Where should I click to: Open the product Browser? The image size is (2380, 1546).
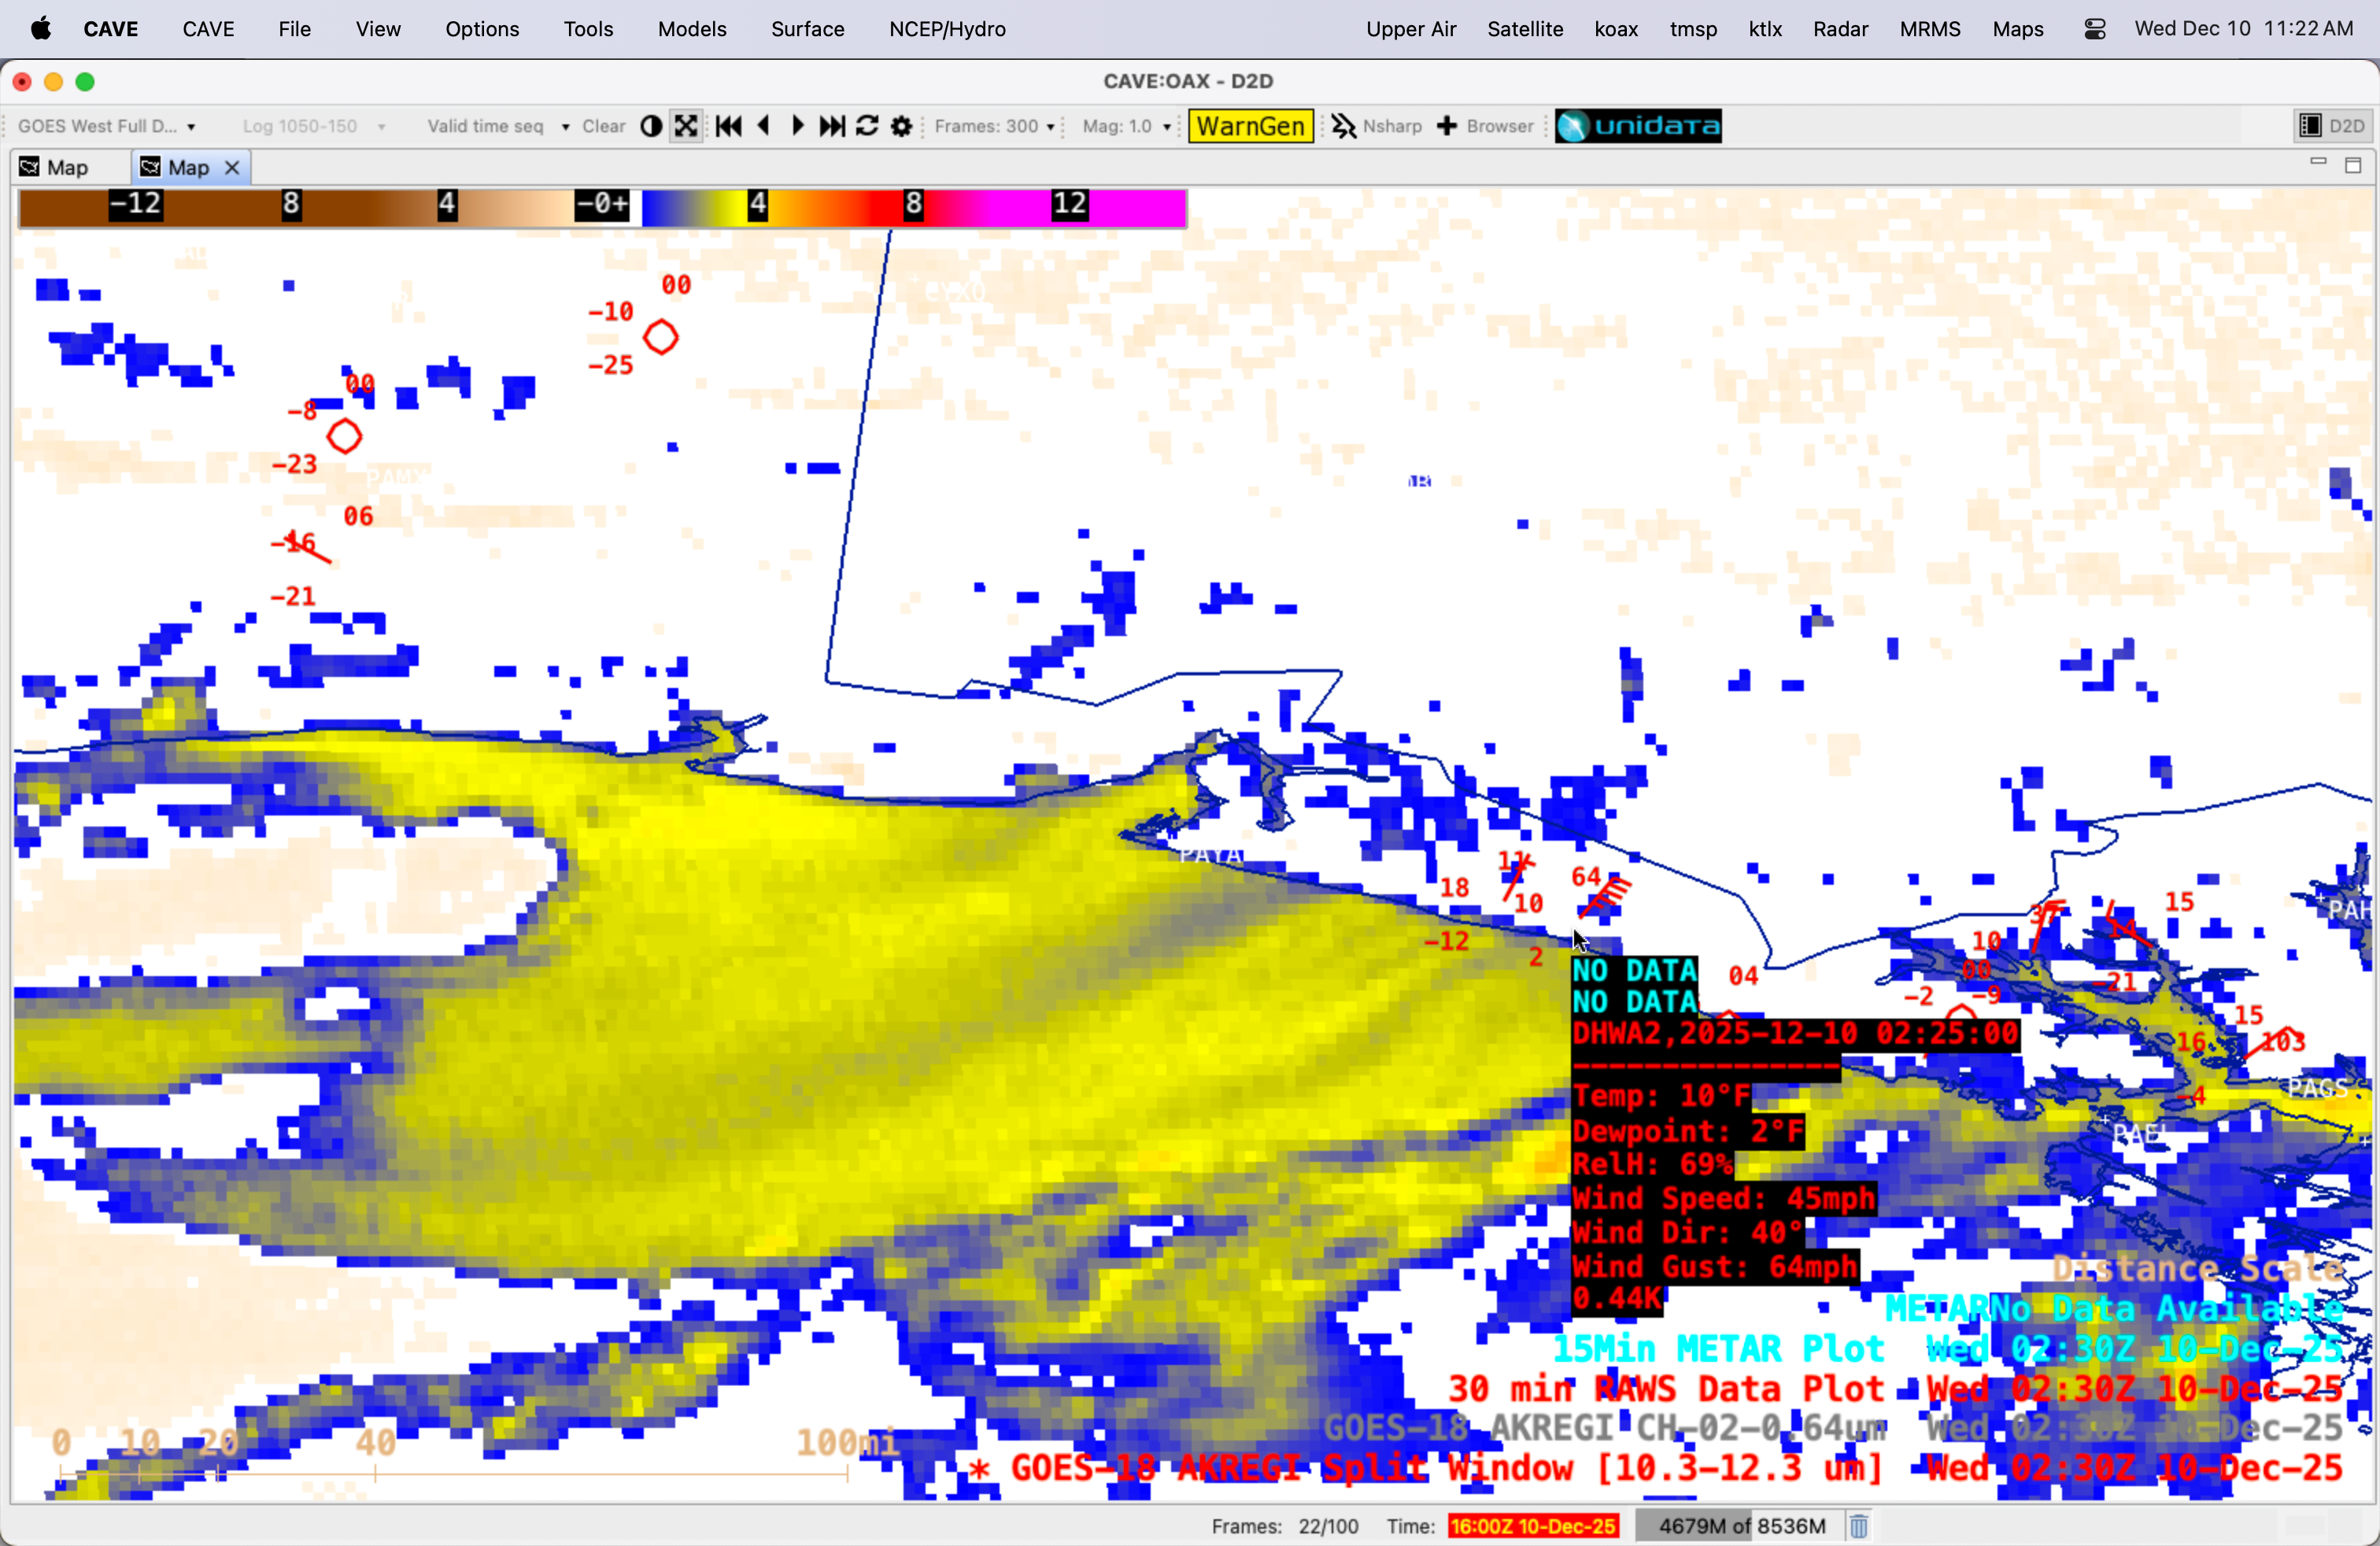[1486, 126]
